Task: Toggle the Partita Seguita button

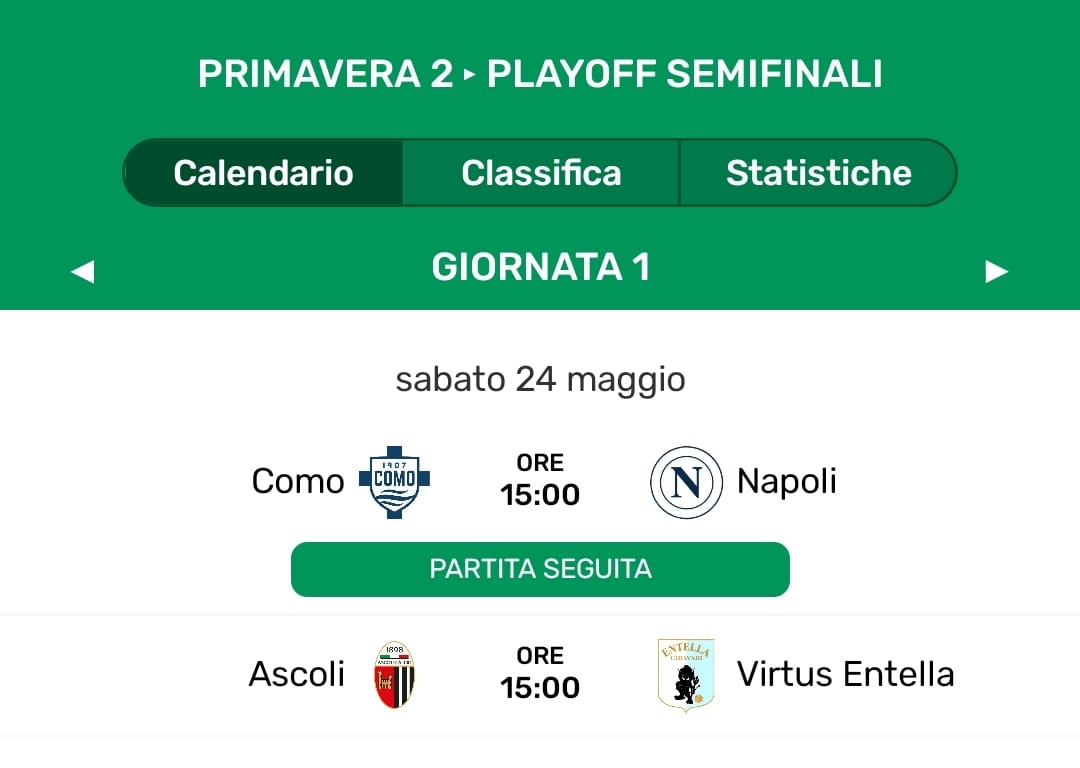Action: click(540, 569)
